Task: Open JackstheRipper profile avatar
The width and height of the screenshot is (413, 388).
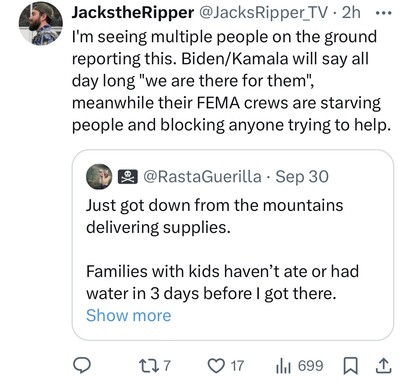Action: click(41, 23)
